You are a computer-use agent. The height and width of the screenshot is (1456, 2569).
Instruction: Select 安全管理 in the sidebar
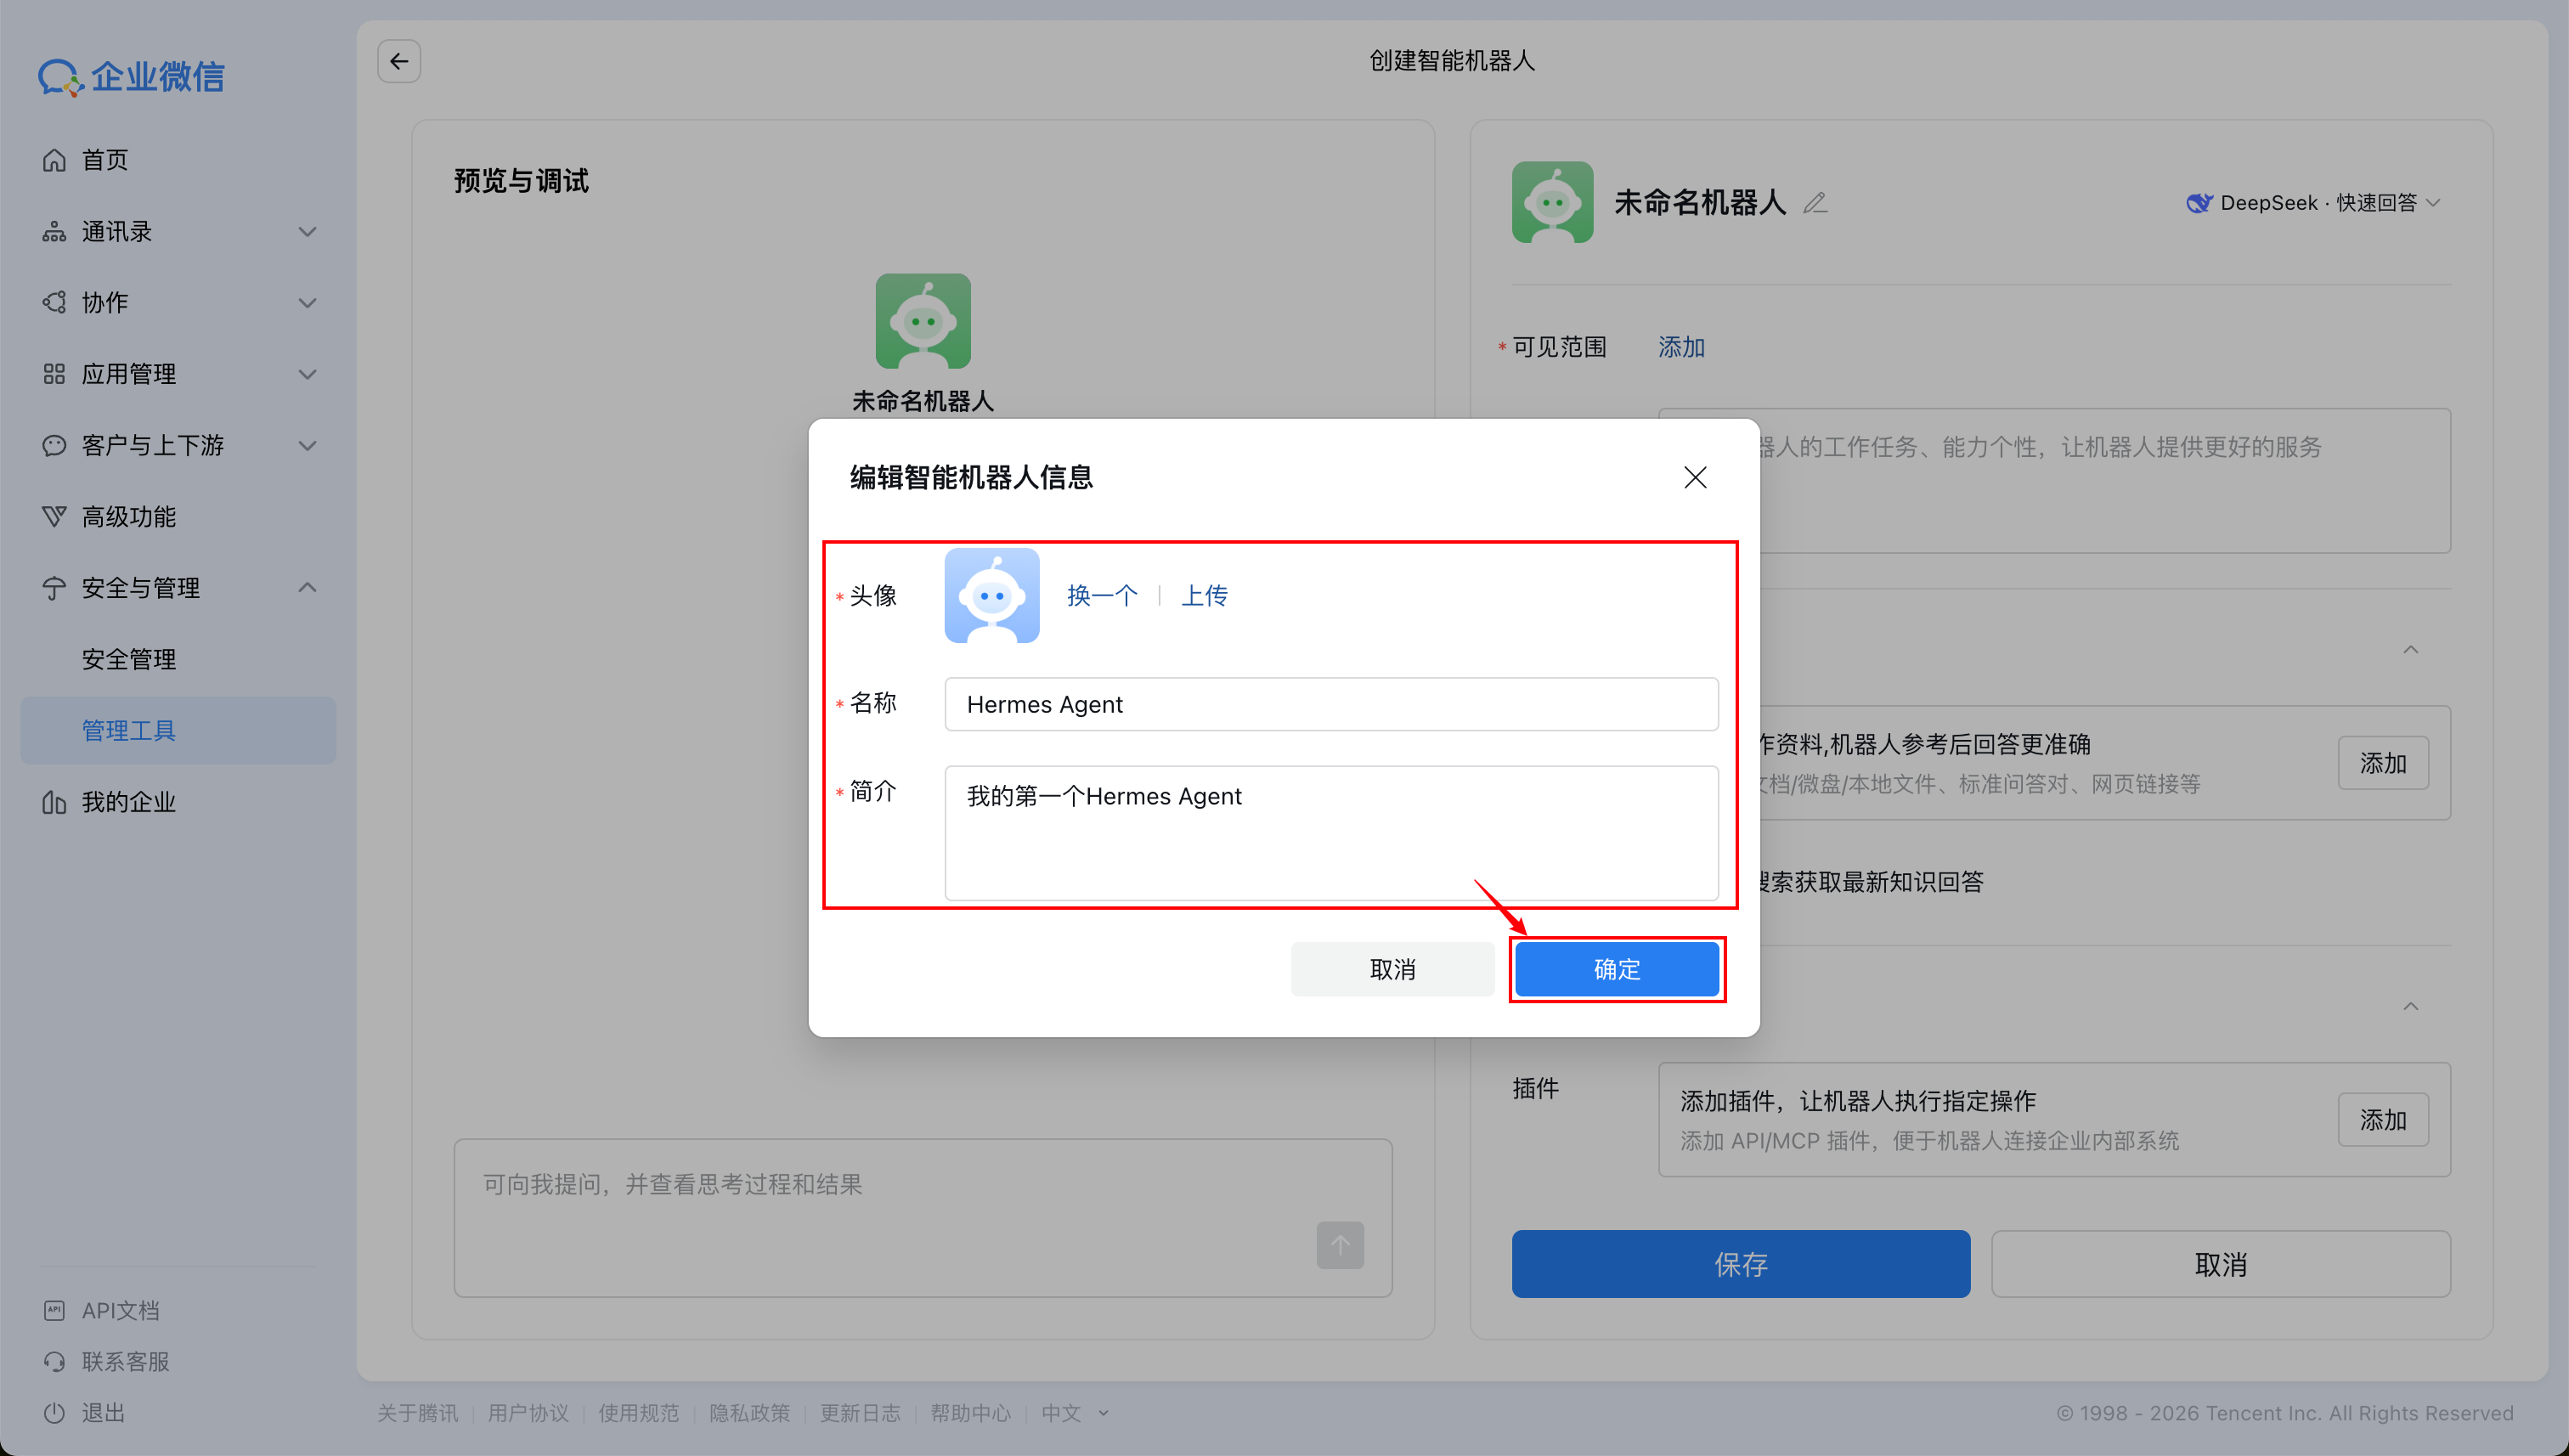click(x=128, y=658)
